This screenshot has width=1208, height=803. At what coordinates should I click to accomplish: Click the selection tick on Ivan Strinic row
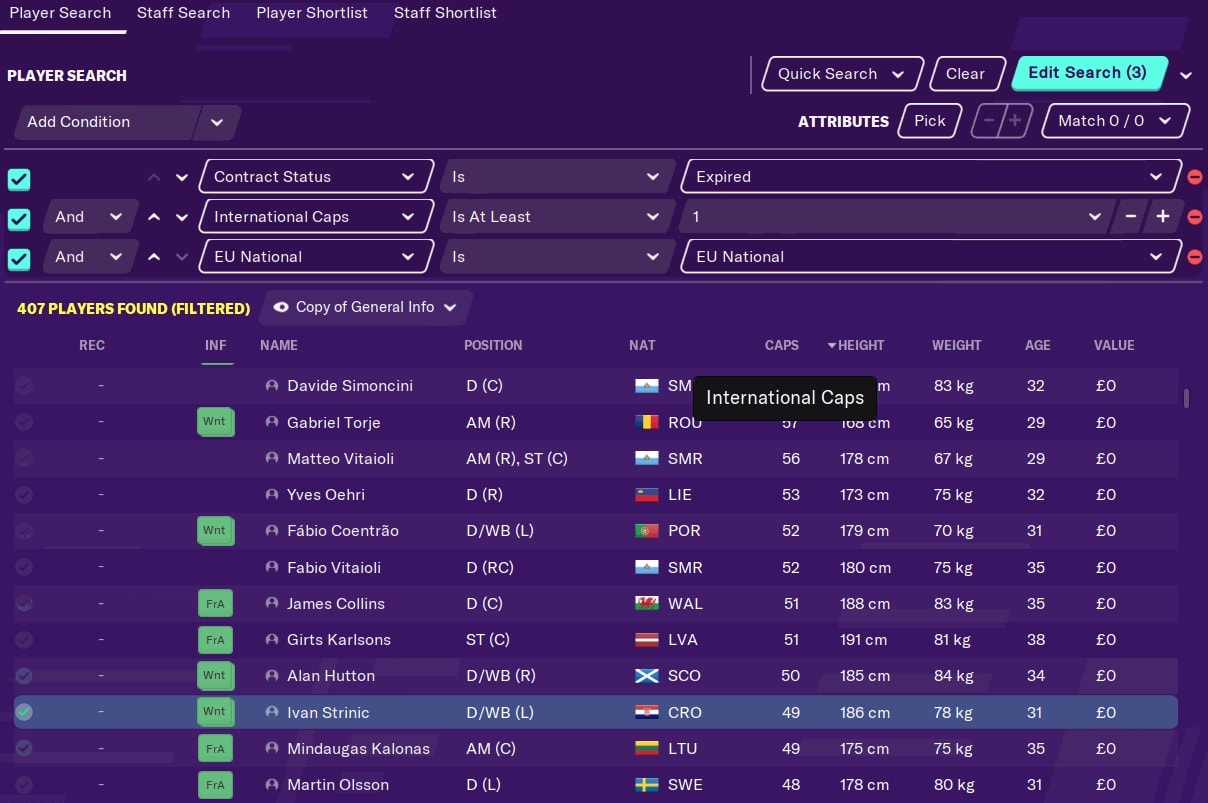(x=24, y=713)
